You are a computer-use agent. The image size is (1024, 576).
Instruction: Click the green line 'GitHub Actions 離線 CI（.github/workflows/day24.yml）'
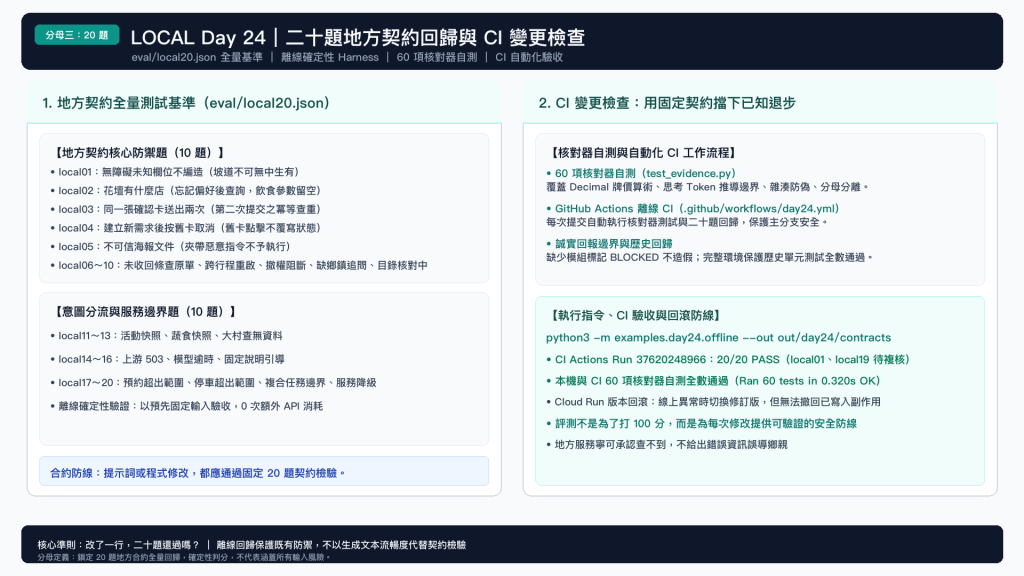click(x=692, y=209)
